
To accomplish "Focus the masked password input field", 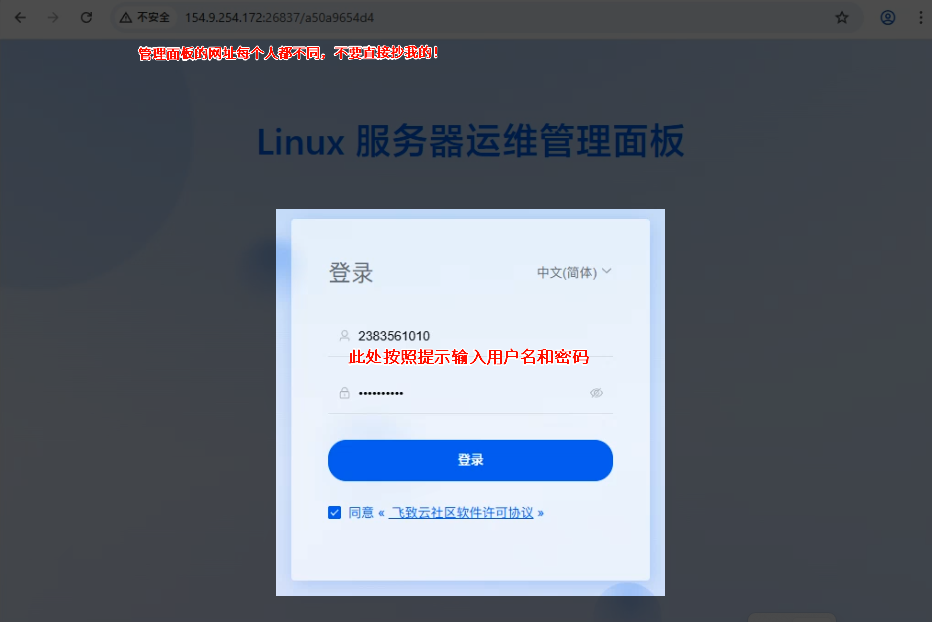I will (470, 393).
